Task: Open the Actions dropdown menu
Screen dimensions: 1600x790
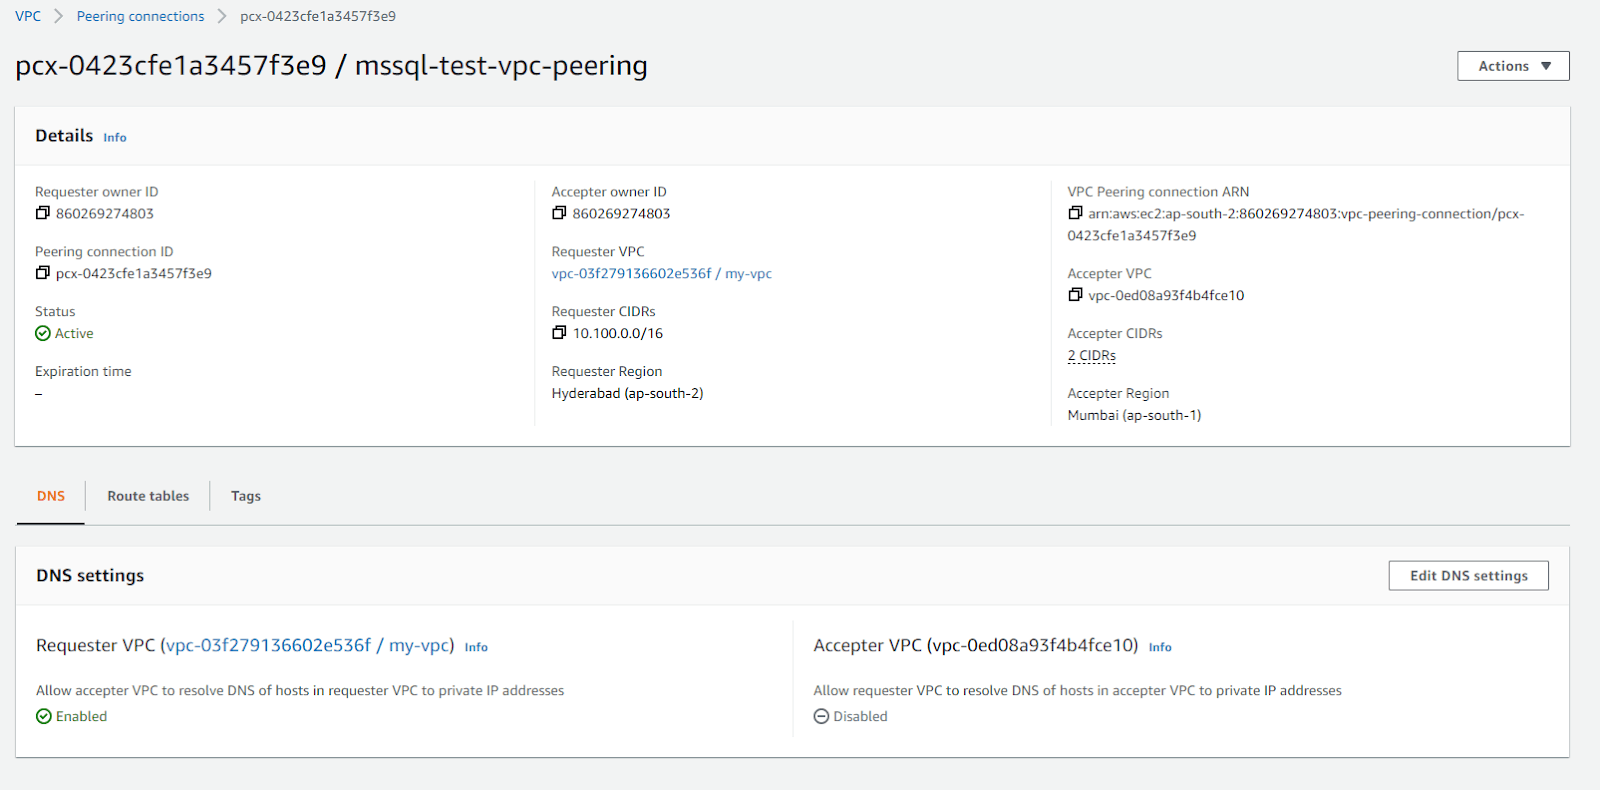Action: 1513,66
